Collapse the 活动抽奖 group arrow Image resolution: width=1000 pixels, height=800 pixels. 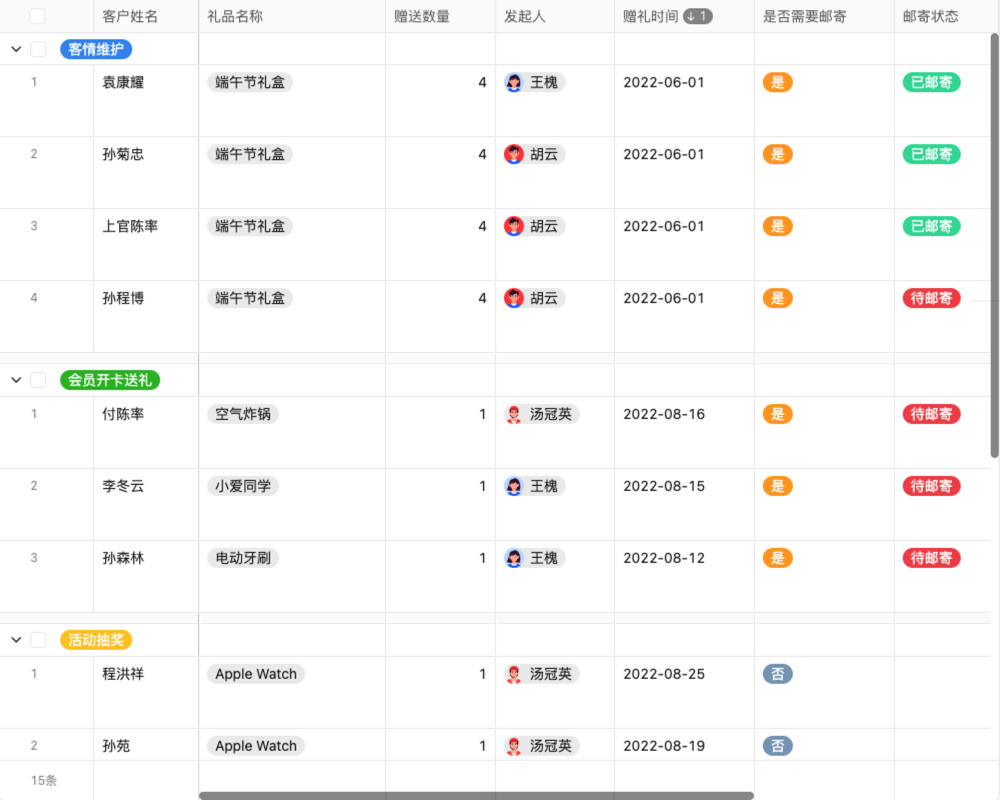(x=15, y=639)
